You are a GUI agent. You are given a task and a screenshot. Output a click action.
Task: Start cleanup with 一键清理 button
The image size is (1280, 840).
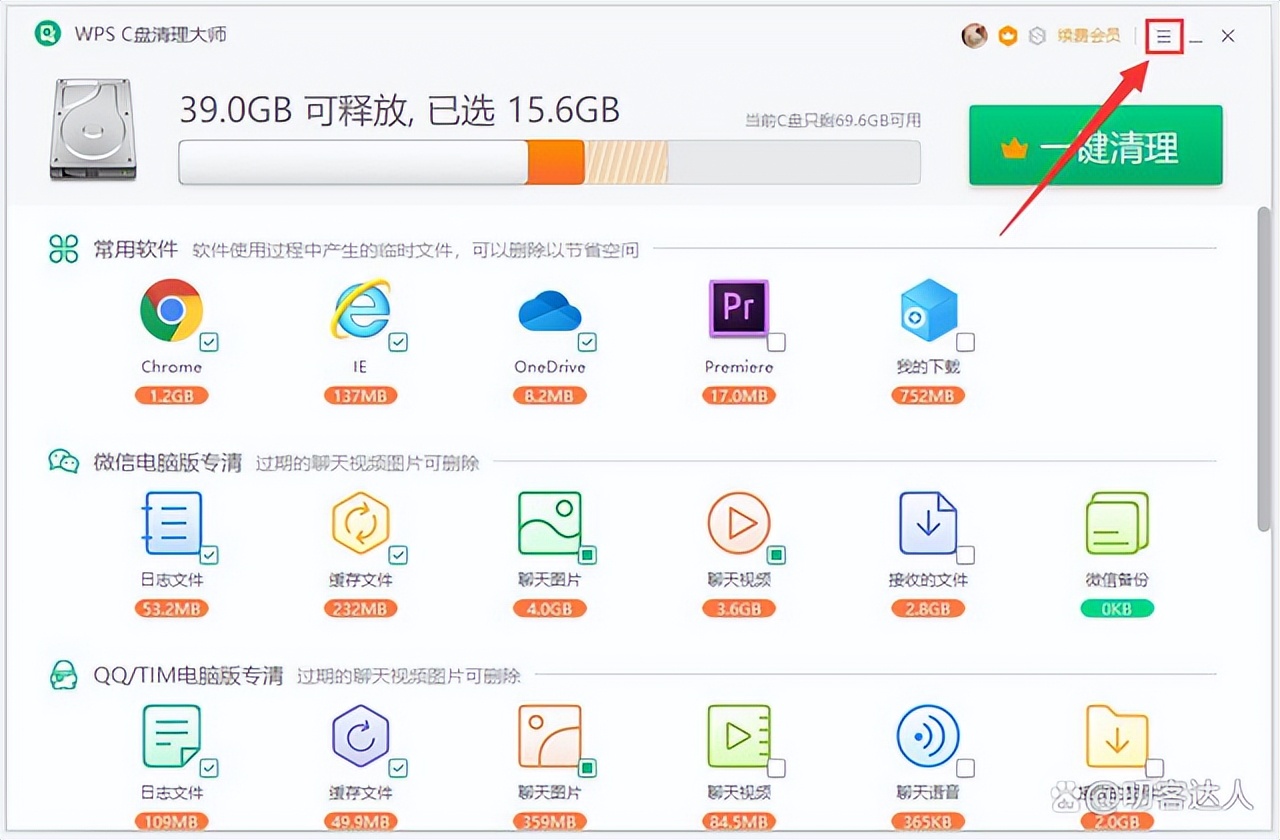click(x=1096, y=146)
